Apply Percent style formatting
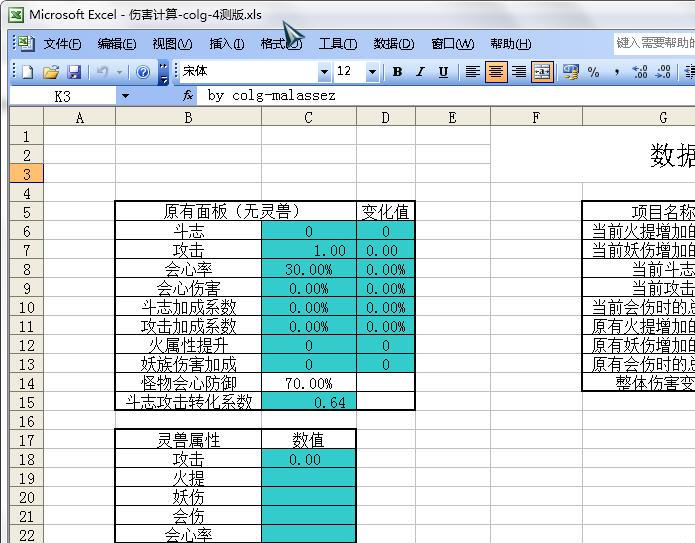Screen dimensions: 695x543 [594, 72]
